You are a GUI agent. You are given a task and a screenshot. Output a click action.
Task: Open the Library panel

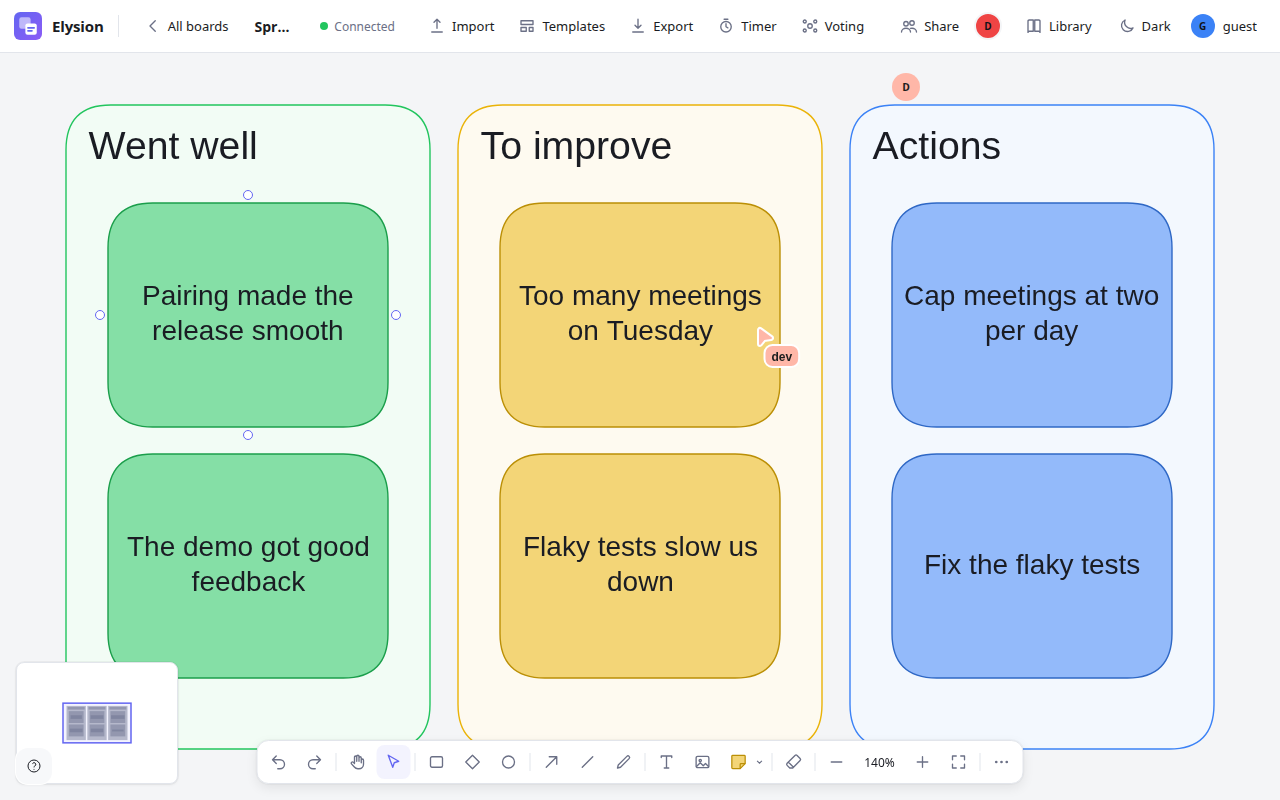click(1059, 26)
